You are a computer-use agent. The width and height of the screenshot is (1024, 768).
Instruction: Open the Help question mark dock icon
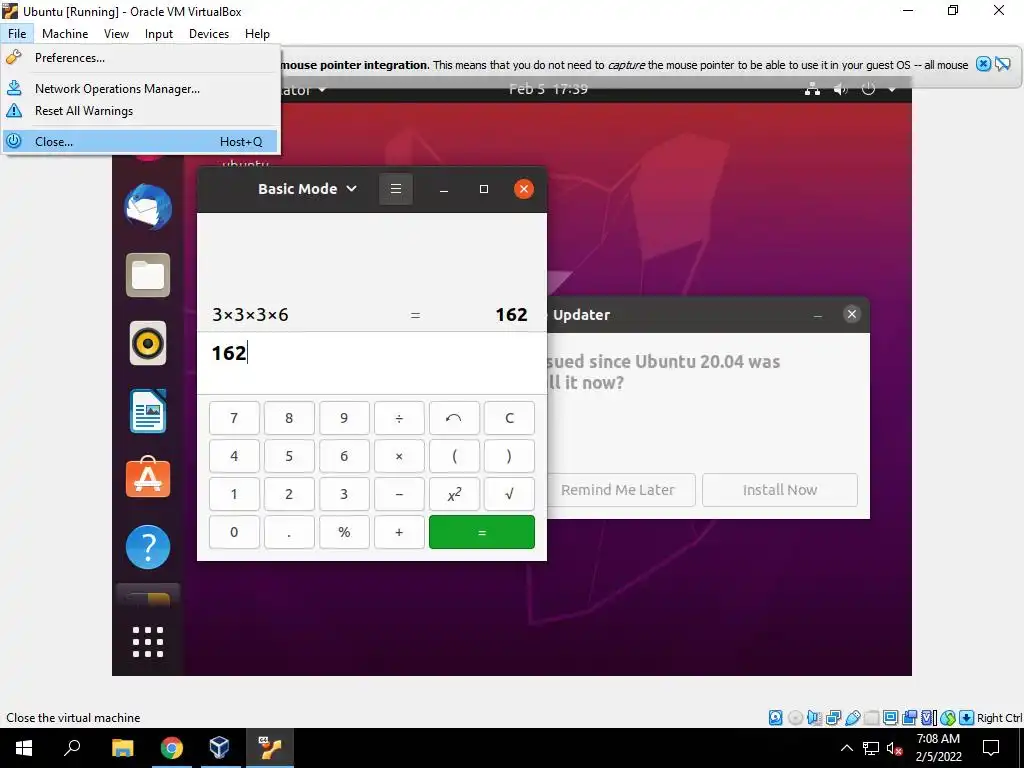(148, 547)
